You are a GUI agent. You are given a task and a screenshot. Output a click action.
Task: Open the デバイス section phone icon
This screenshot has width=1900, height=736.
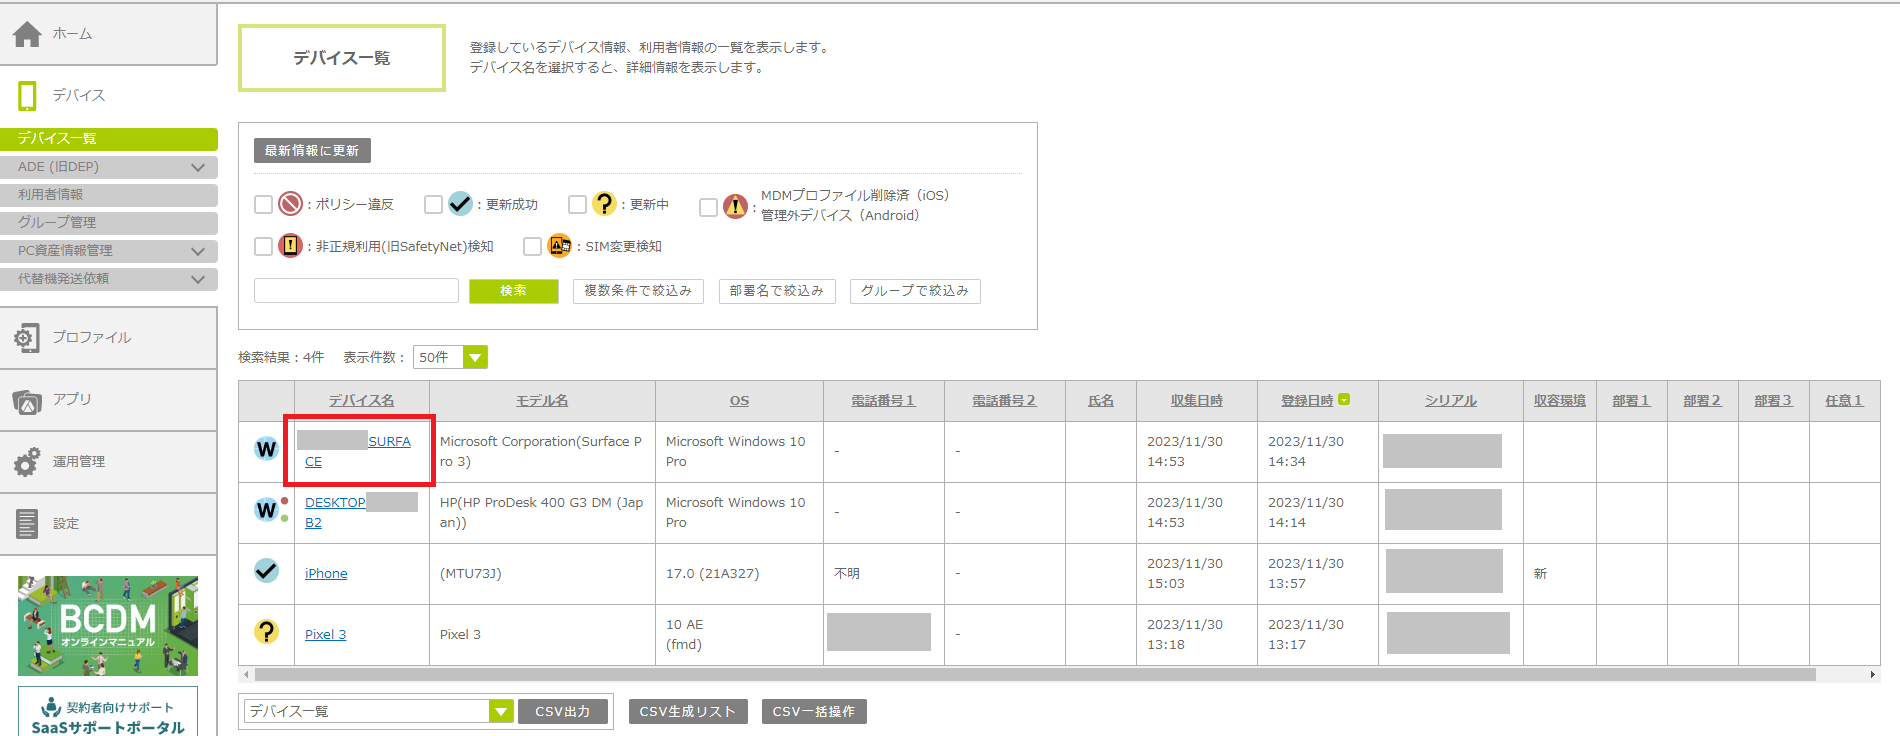tap(27, 96)
